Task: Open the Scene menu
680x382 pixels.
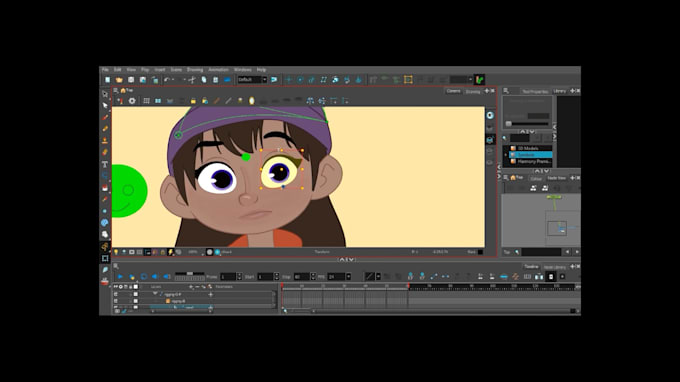Action: pyautogui.click(x=176, y=70)
